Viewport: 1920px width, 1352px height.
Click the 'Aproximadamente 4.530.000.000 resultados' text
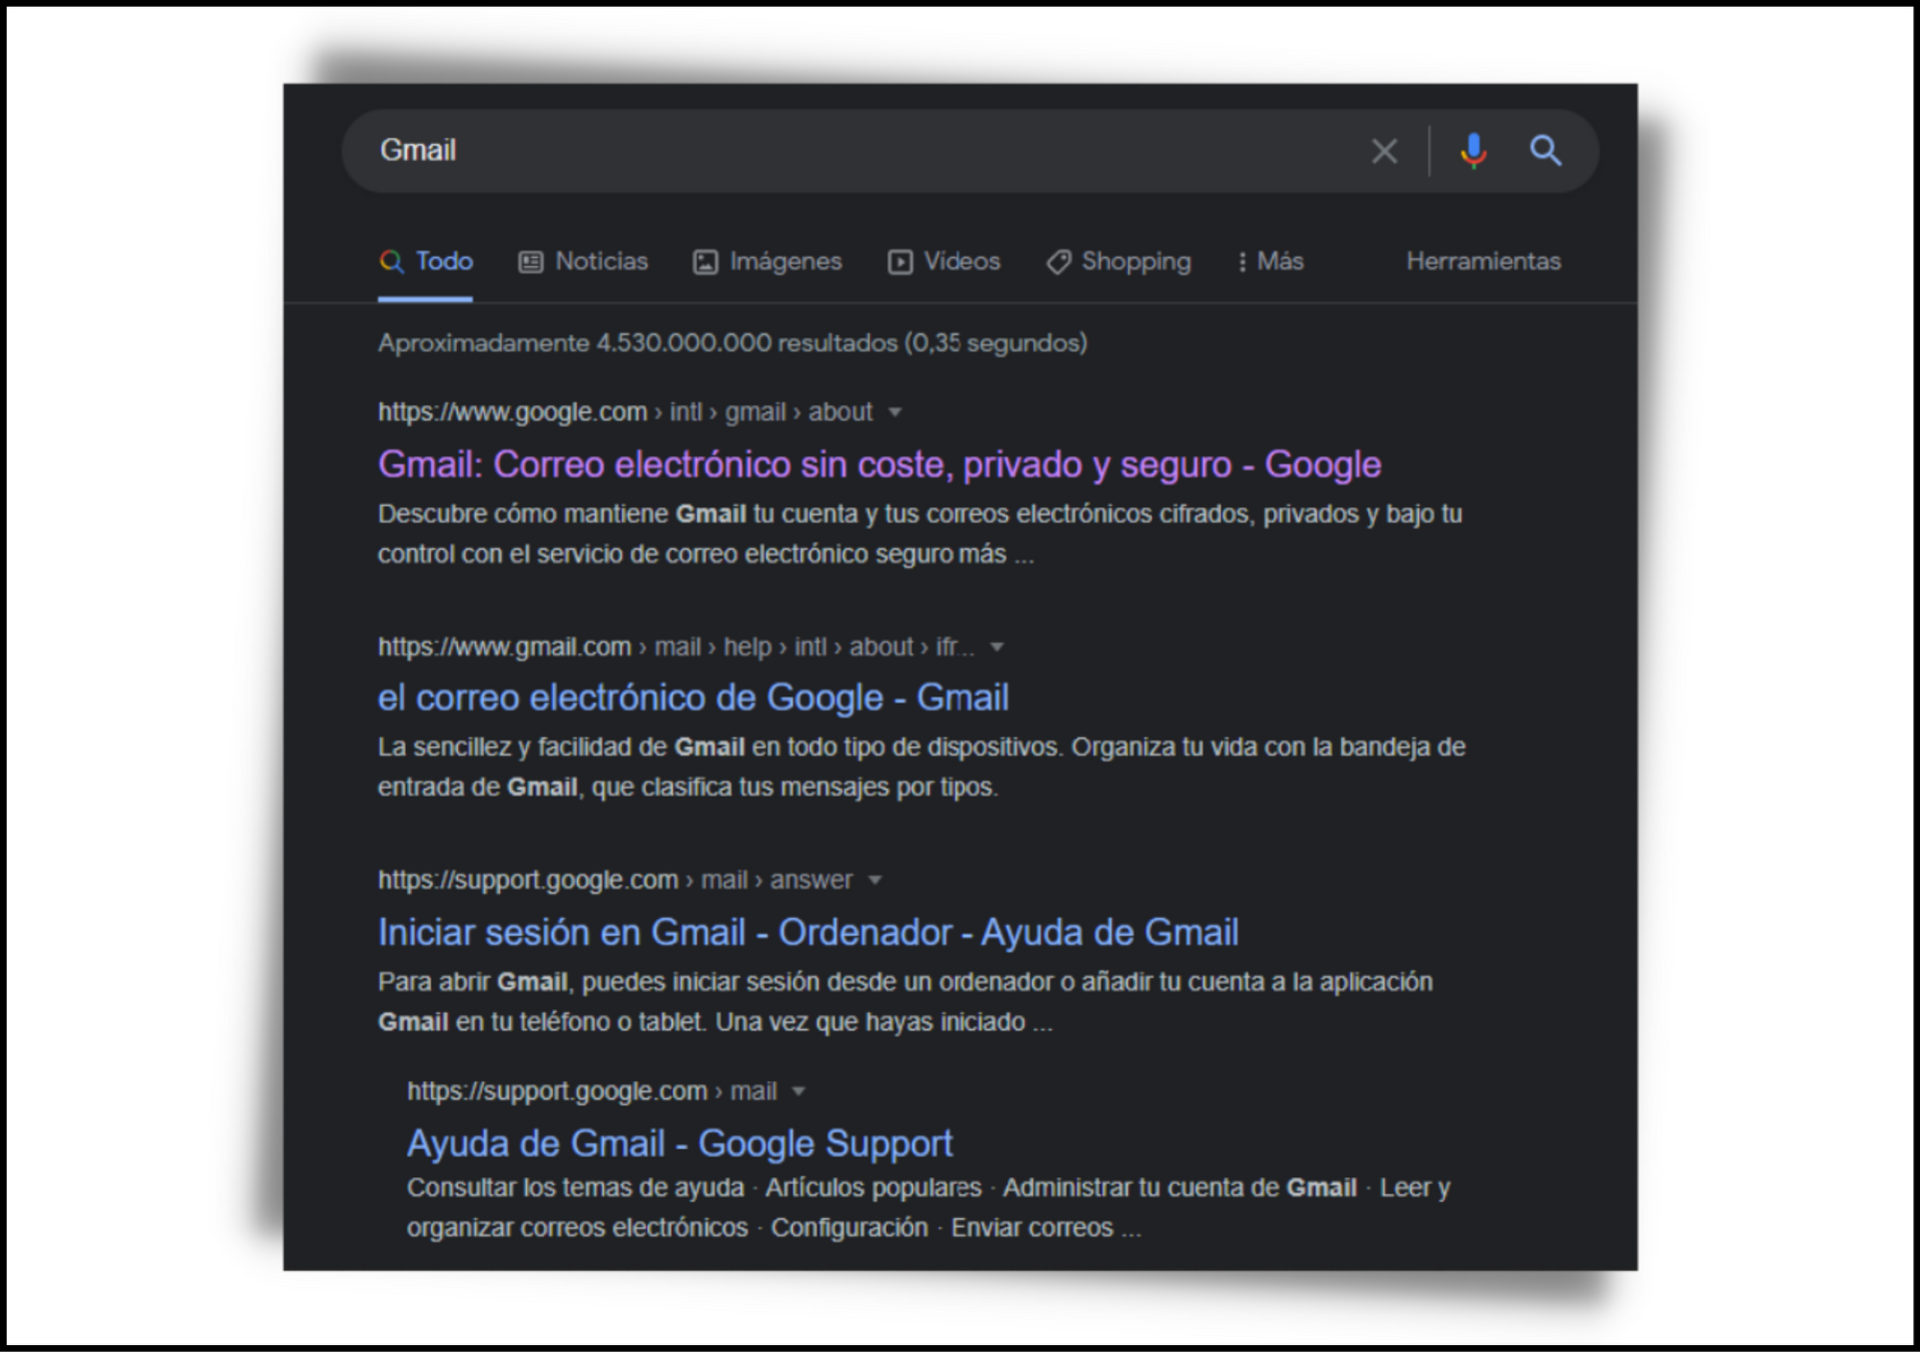[732, 343]
